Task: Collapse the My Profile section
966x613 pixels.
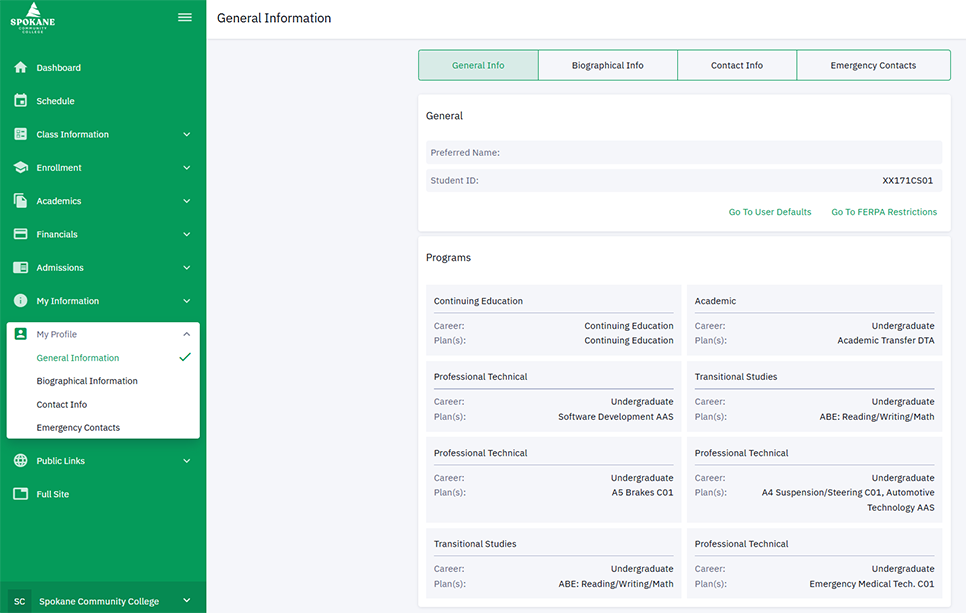Action: 186,333
